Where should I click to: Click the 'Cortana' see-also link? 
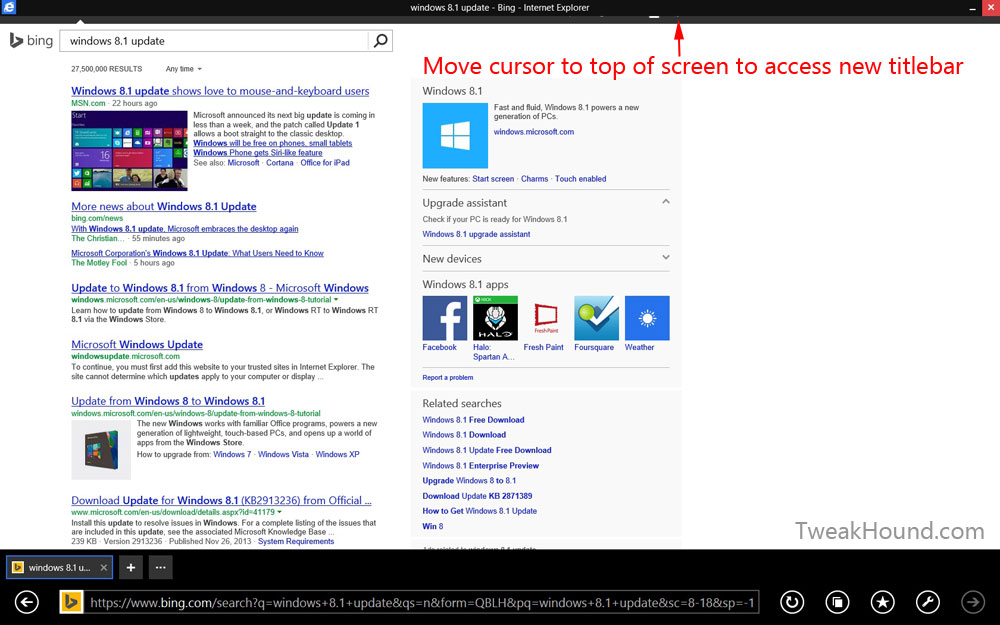[280, 163]
